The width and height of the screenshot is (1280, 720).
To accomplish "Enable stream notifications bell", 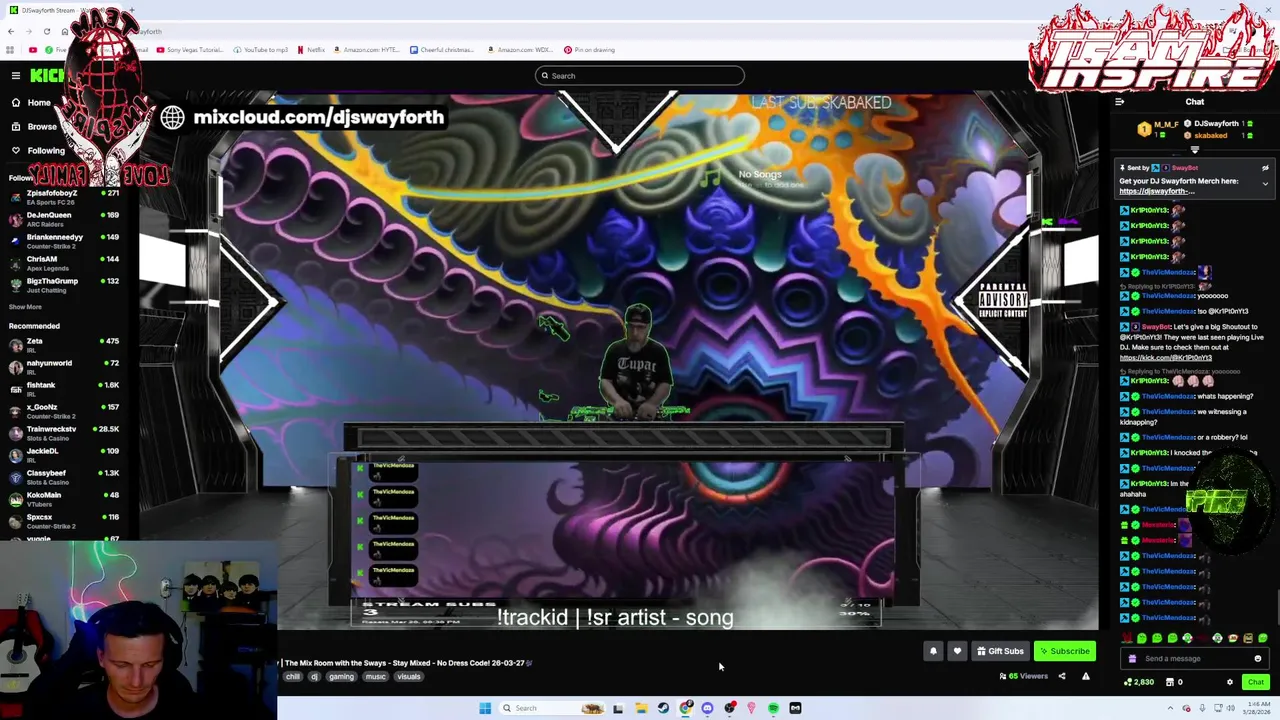I will (x=933, y=651).
